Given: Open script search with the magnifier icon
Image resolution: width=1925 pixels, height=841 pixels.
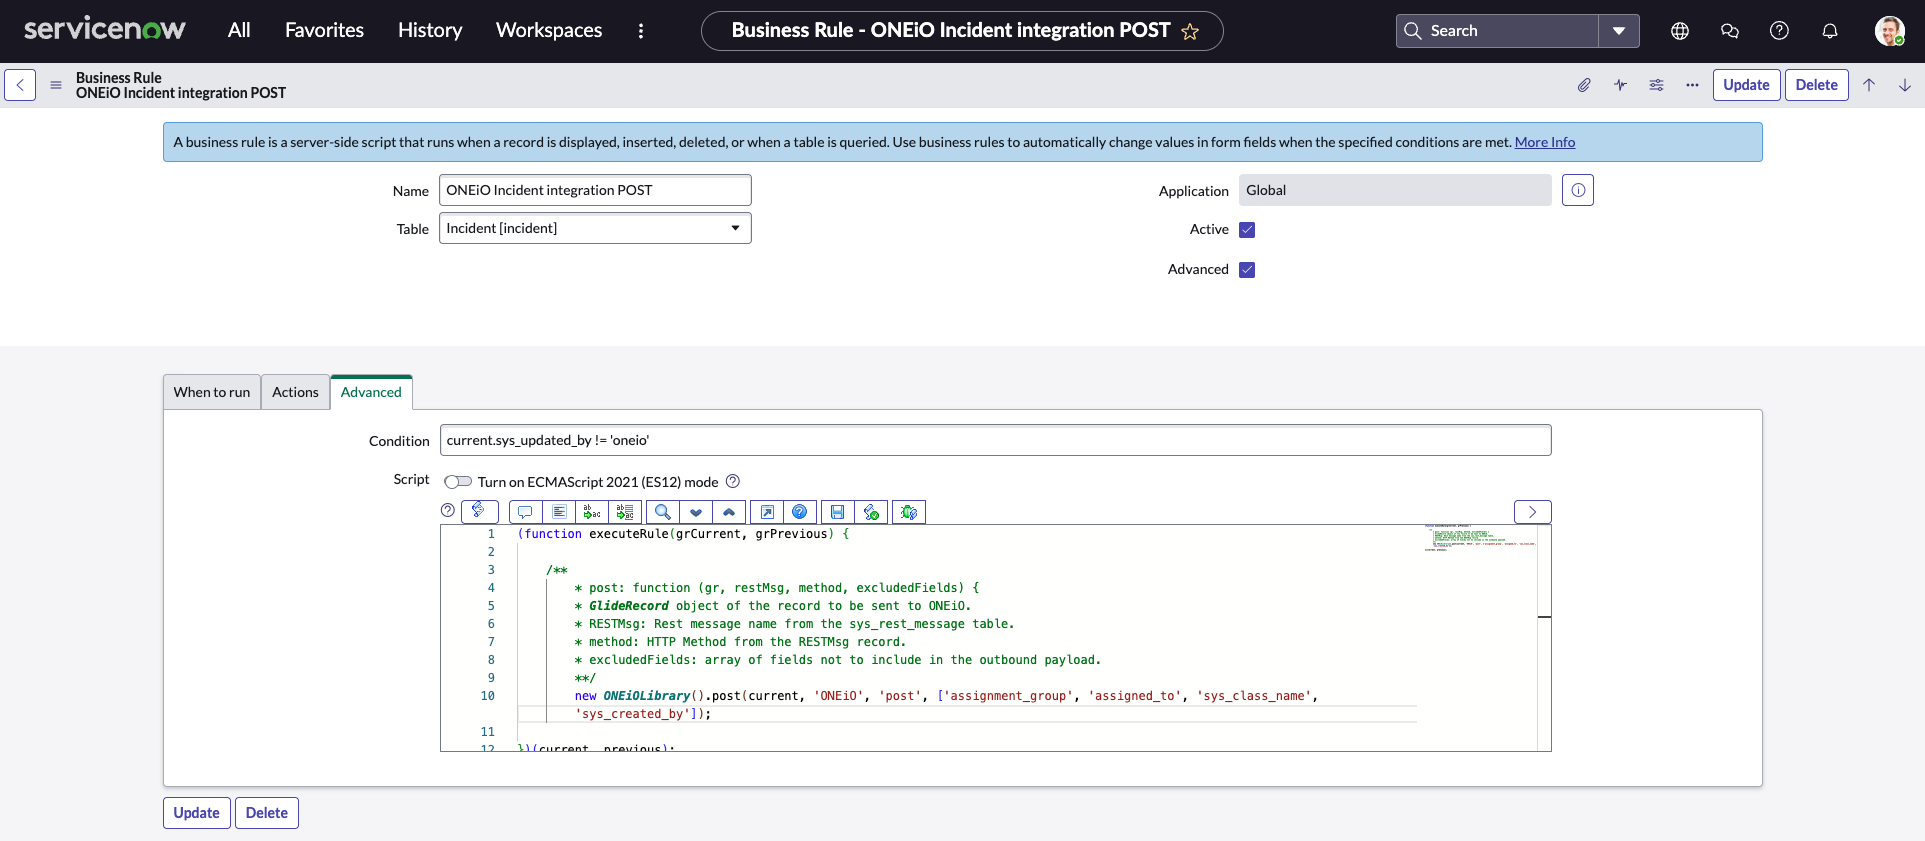Looking at the screenshot, I should click(x=662, y=512).
